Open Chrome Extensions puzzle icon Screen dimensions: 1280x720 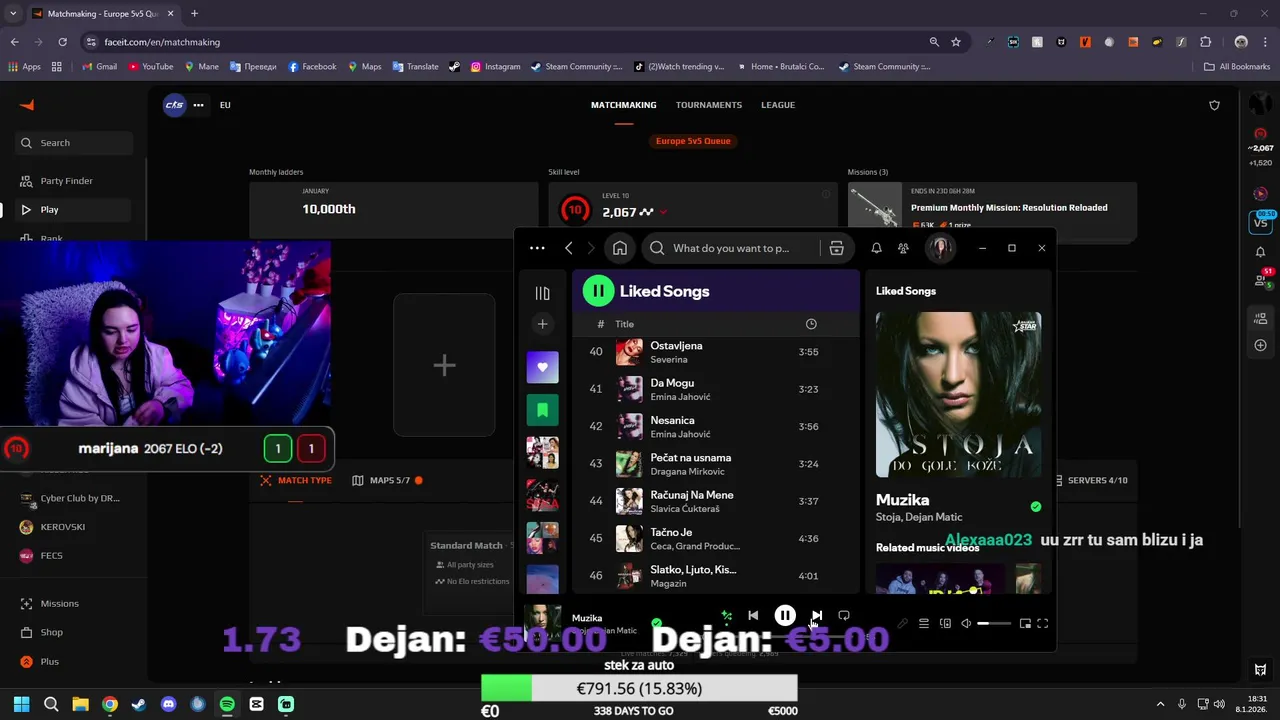(x=1206, y=42)
